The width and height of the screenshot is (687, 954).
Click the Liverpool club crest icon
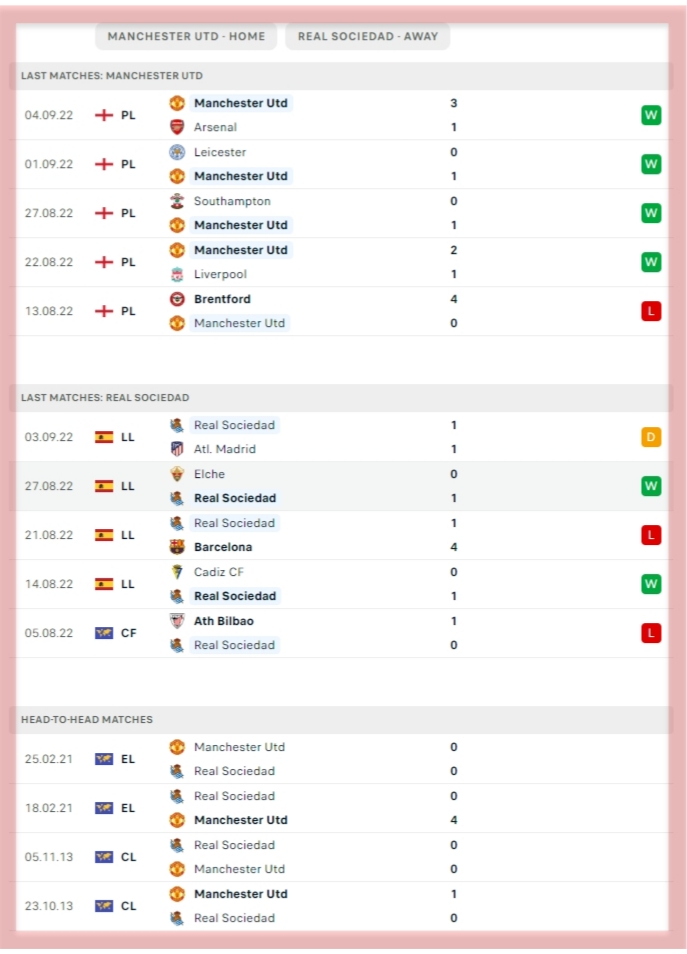click(177, 274)
